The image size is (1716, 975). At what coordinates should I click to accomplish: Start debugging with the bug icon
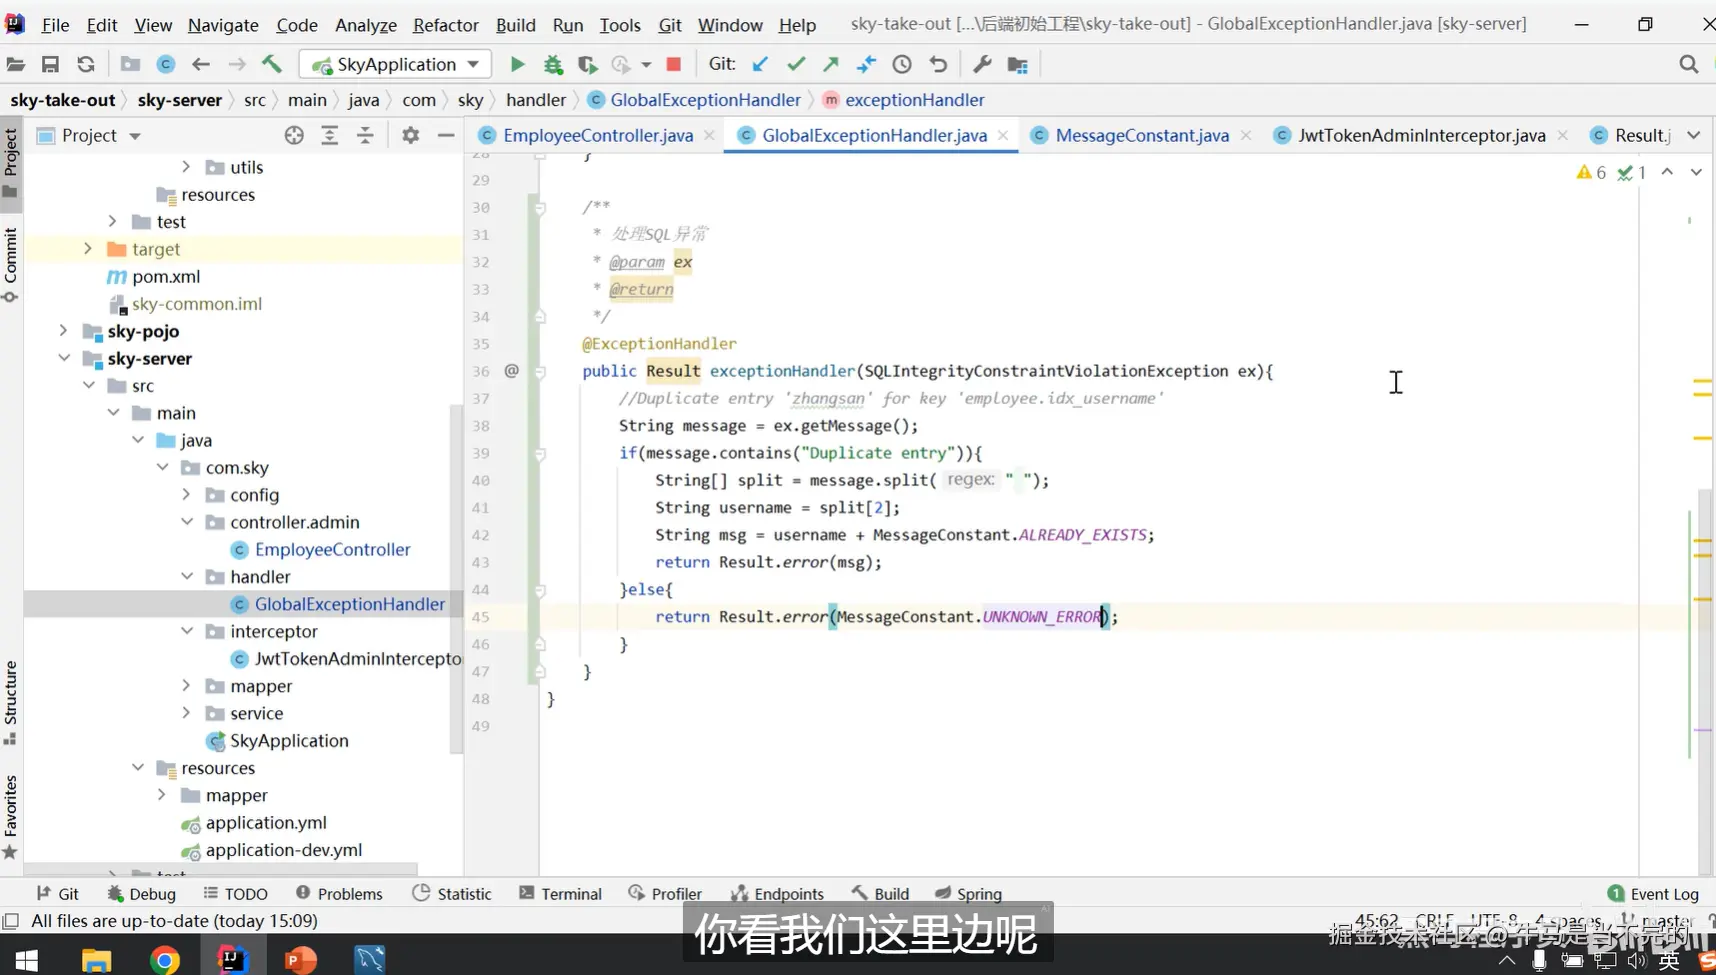click(x=553, y=65)
